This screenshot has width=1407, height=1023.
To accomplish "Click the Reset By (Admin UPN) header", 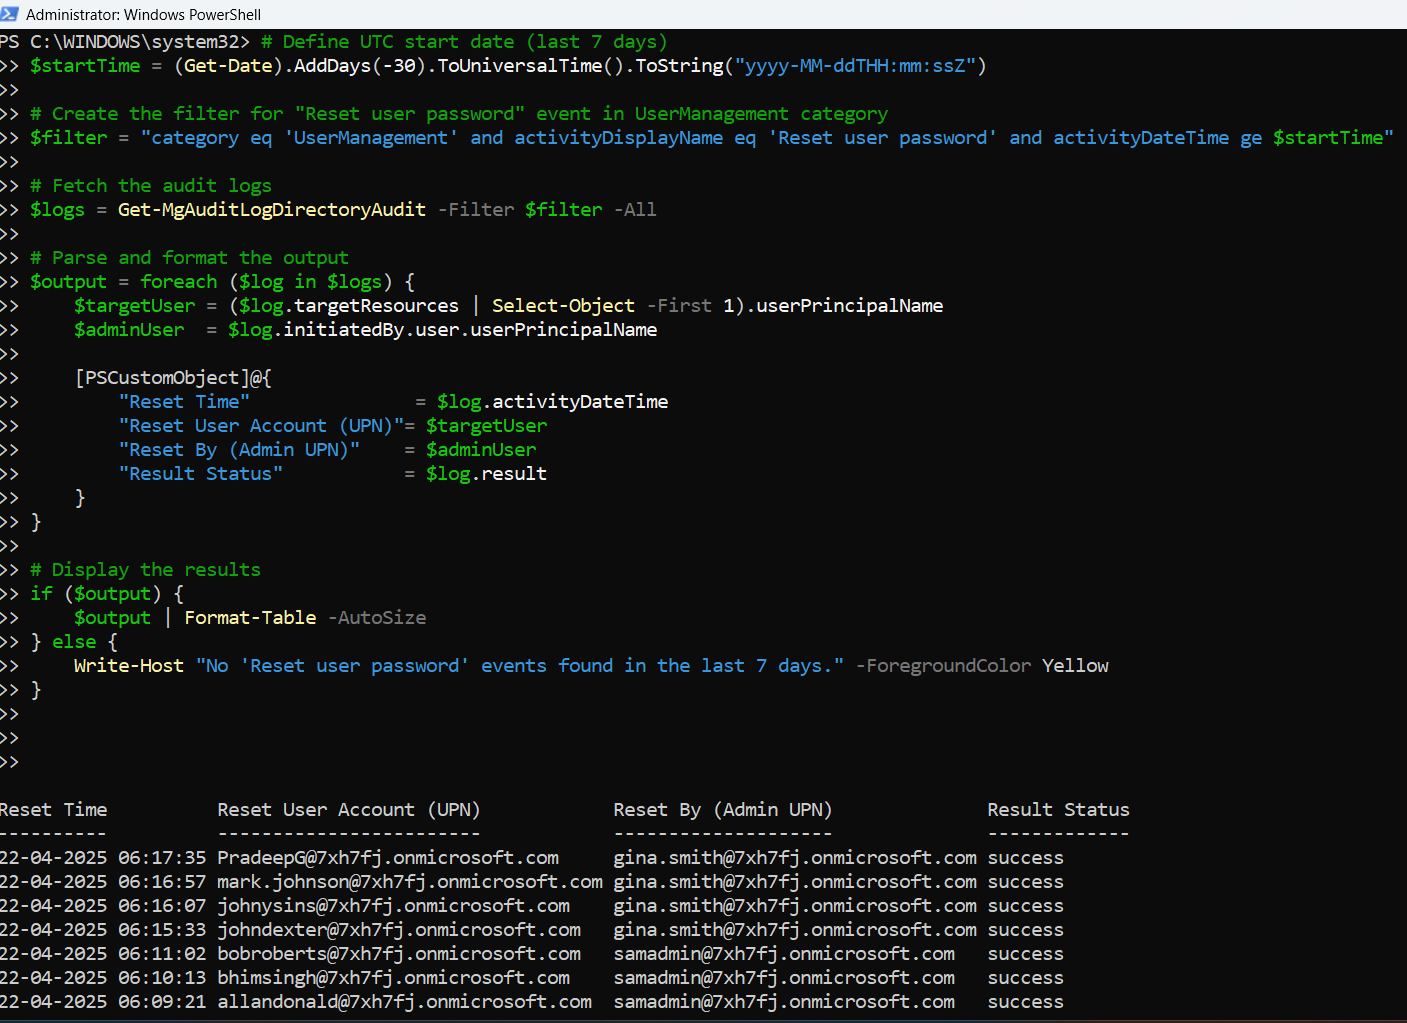I will (722, 810).
